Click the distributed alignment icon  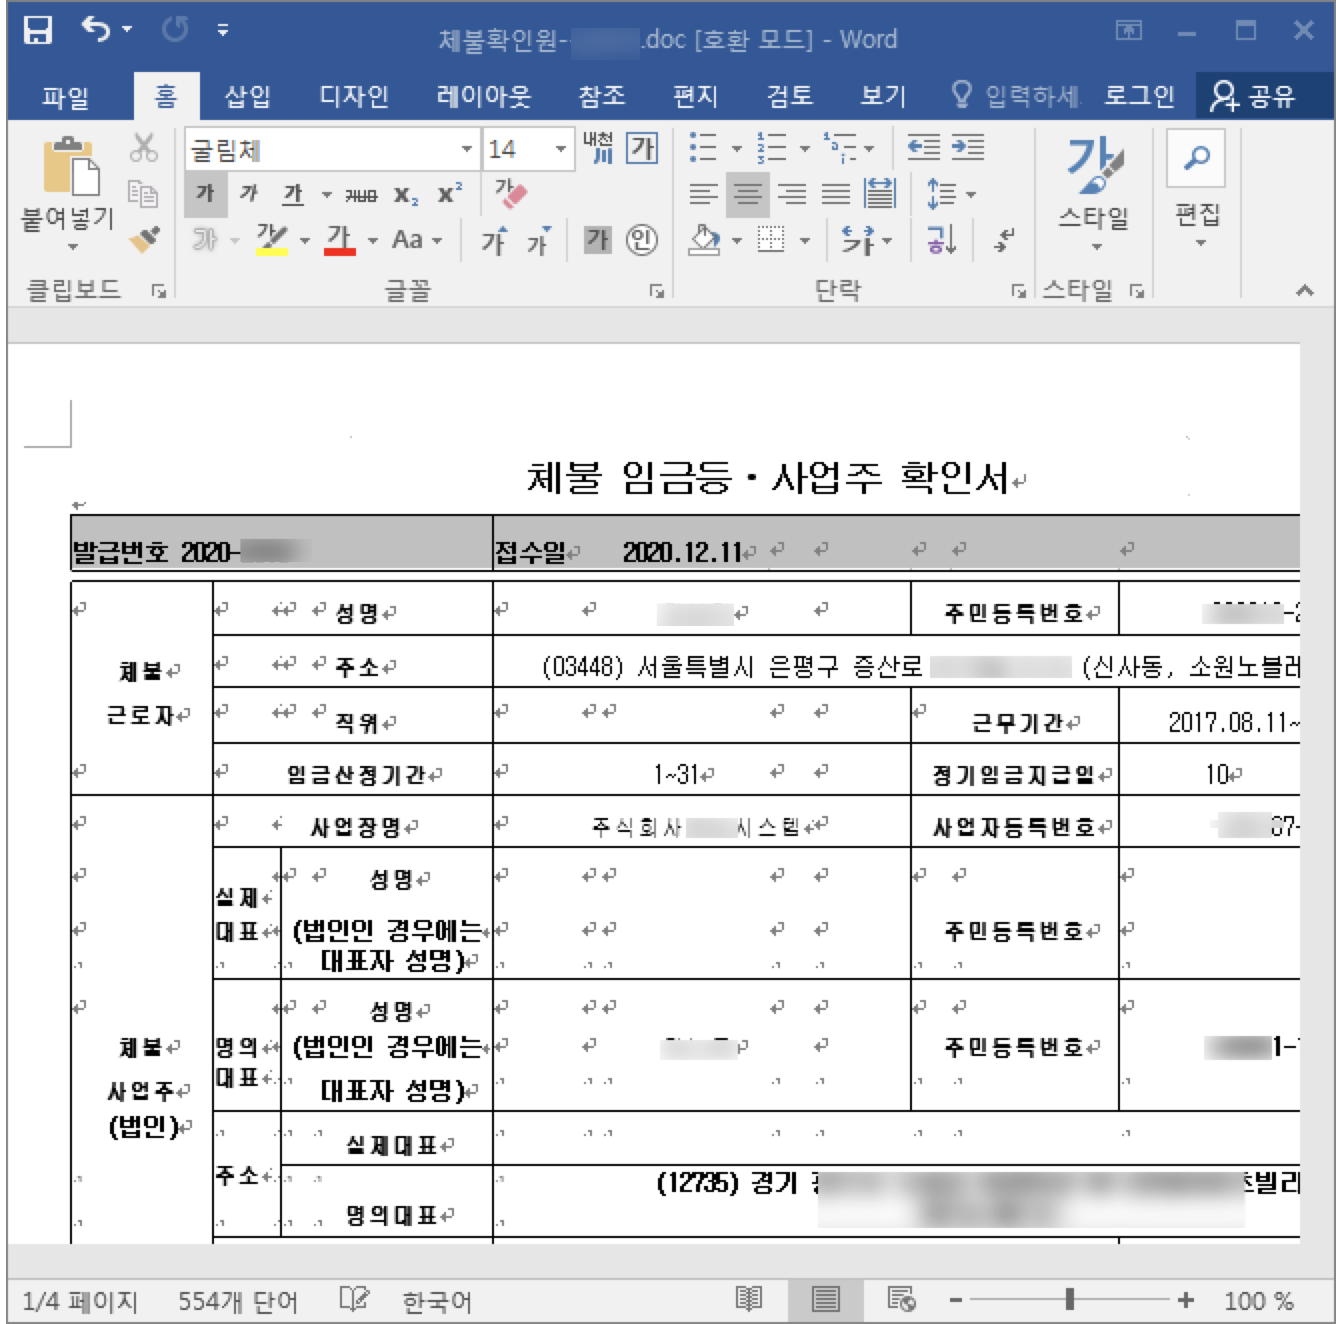pyautogui.click(x=880, y=194)
